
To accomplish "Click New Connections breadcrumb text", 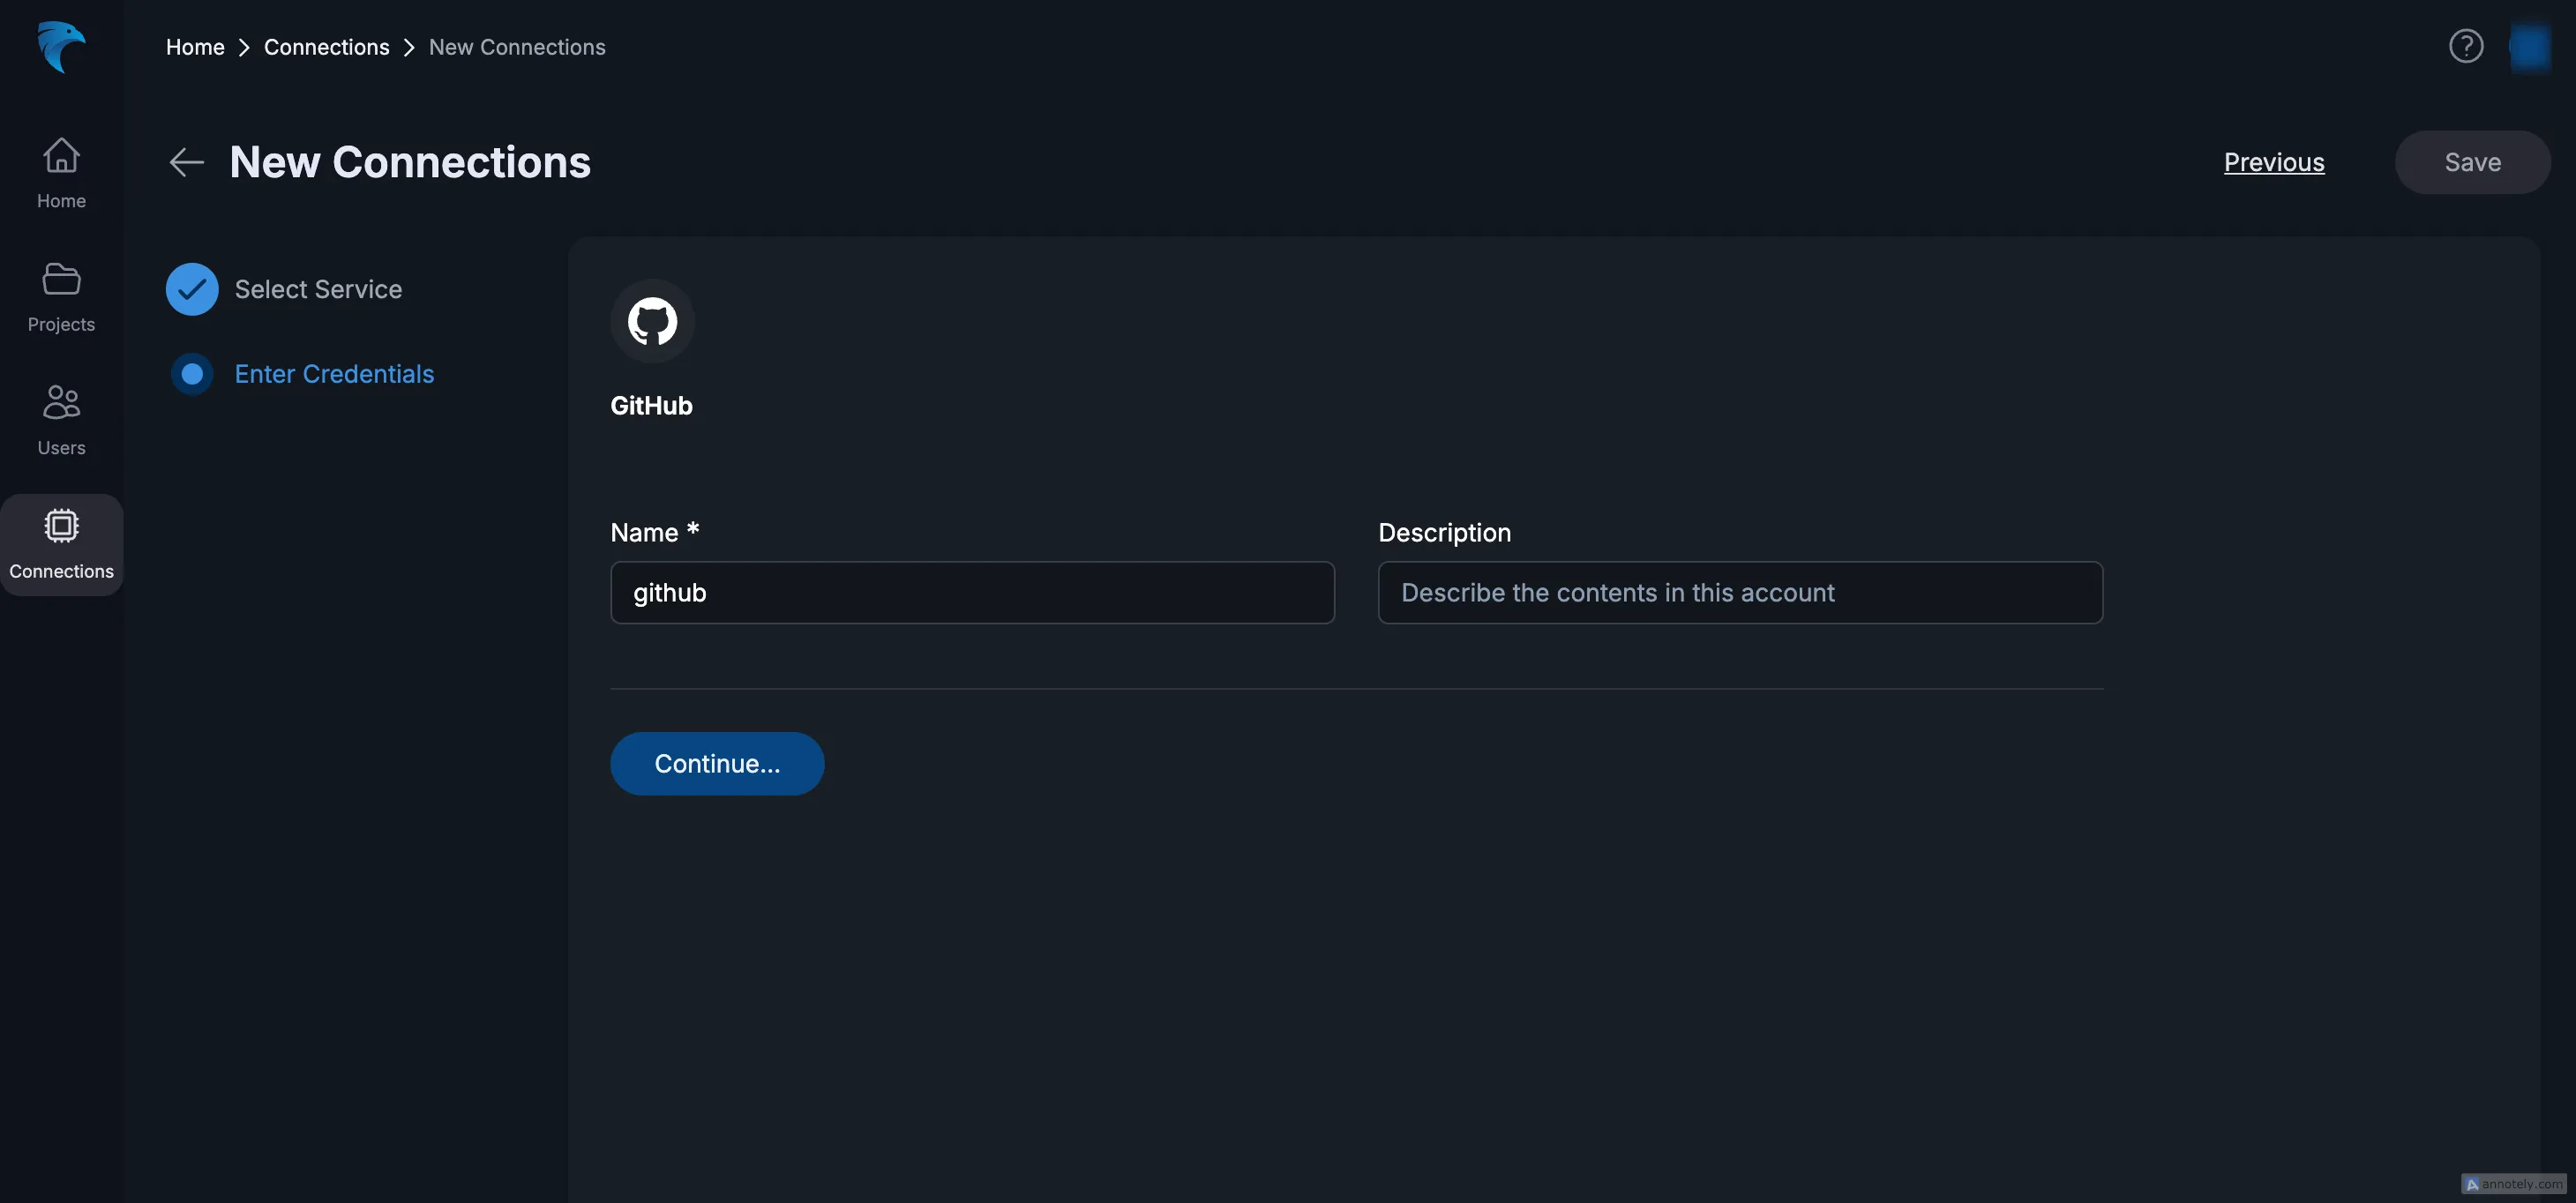I will pos(517,47).
